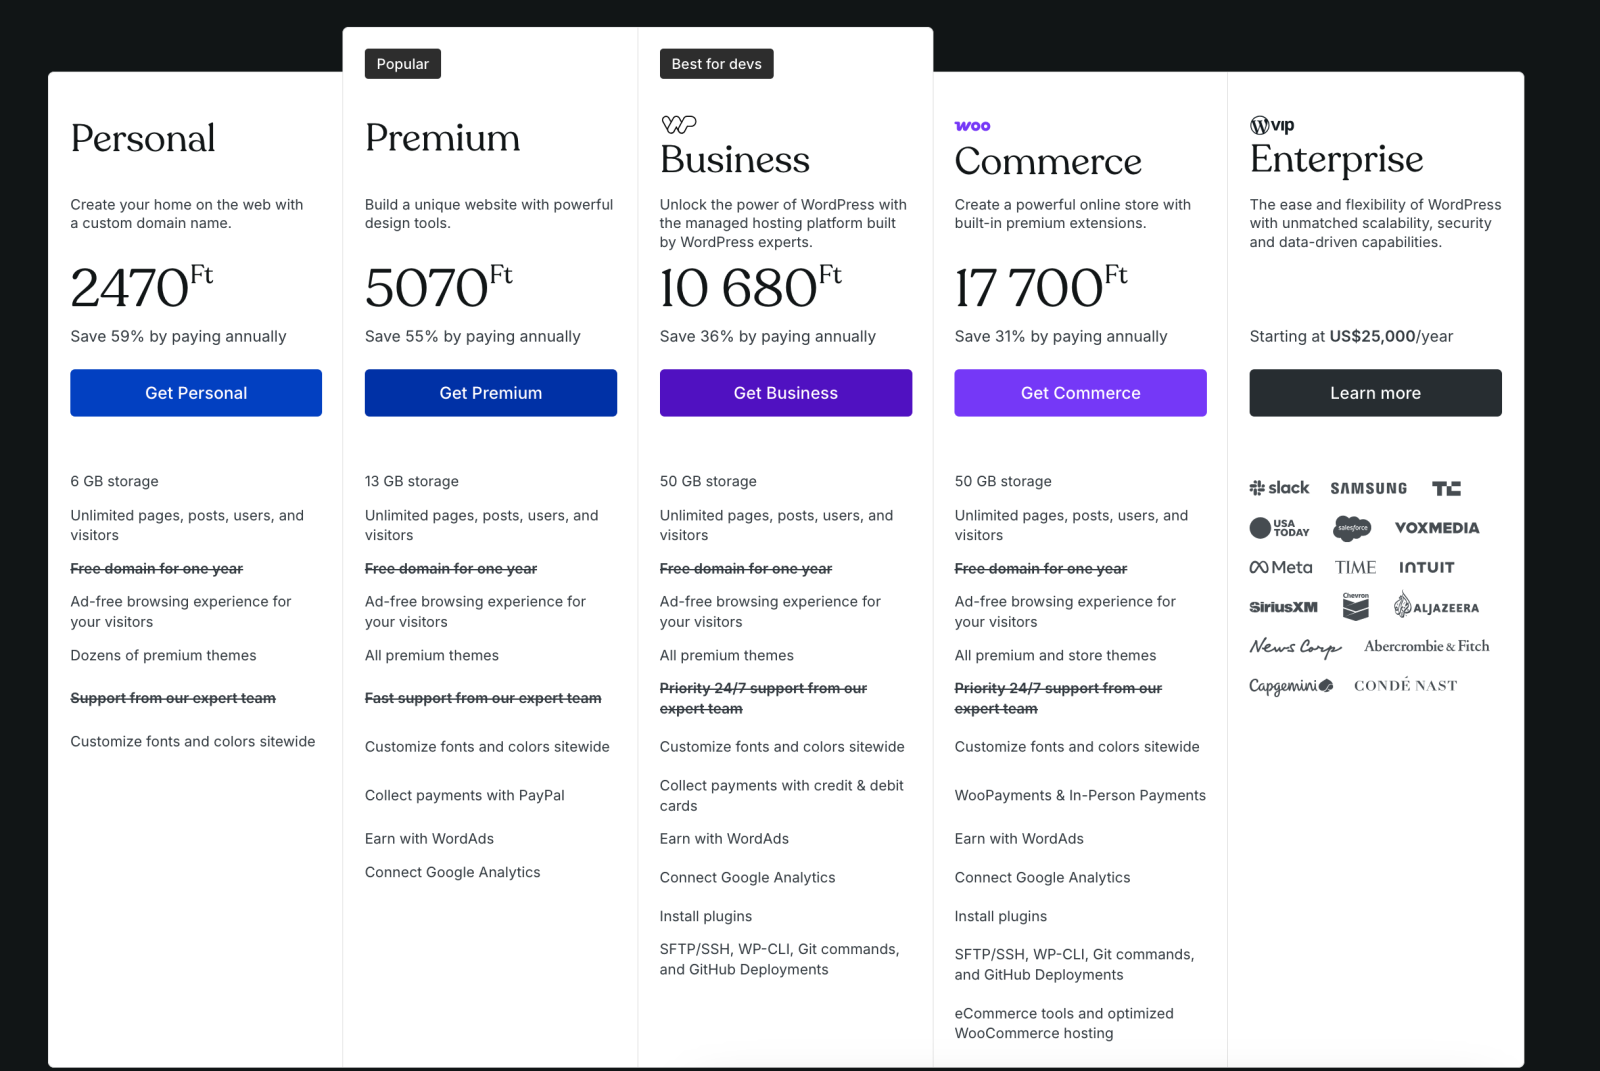Click the Get Premium button
Image resolution: width=1600 pixels, height=1071 pixels.
point(491,393)
